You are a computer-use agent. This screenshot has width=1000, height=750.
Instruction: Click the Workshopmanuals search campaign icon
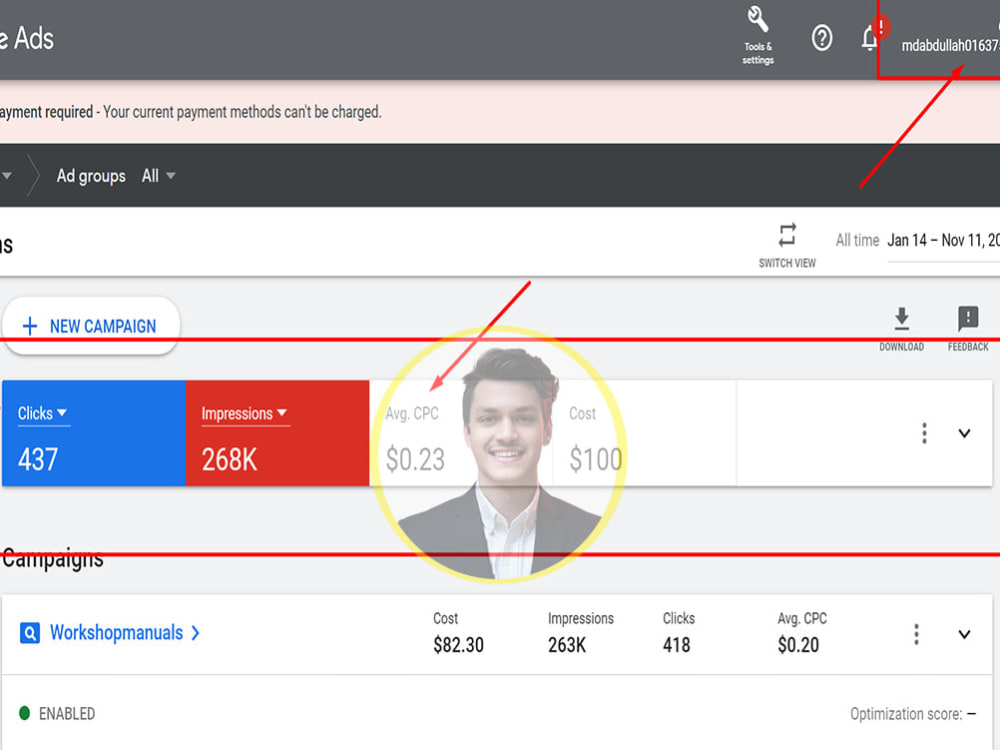pos(30,633)
